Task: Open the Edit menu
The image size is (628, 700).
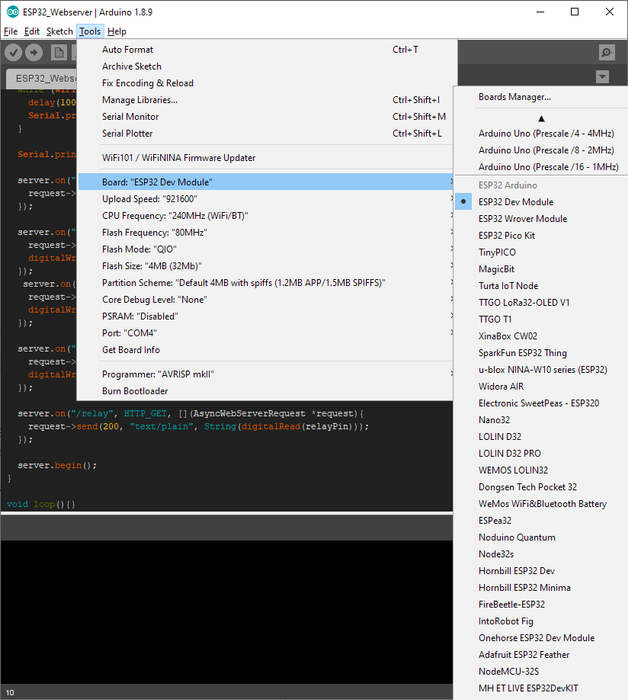Action: pyautogui.click(x=32, y=31)
